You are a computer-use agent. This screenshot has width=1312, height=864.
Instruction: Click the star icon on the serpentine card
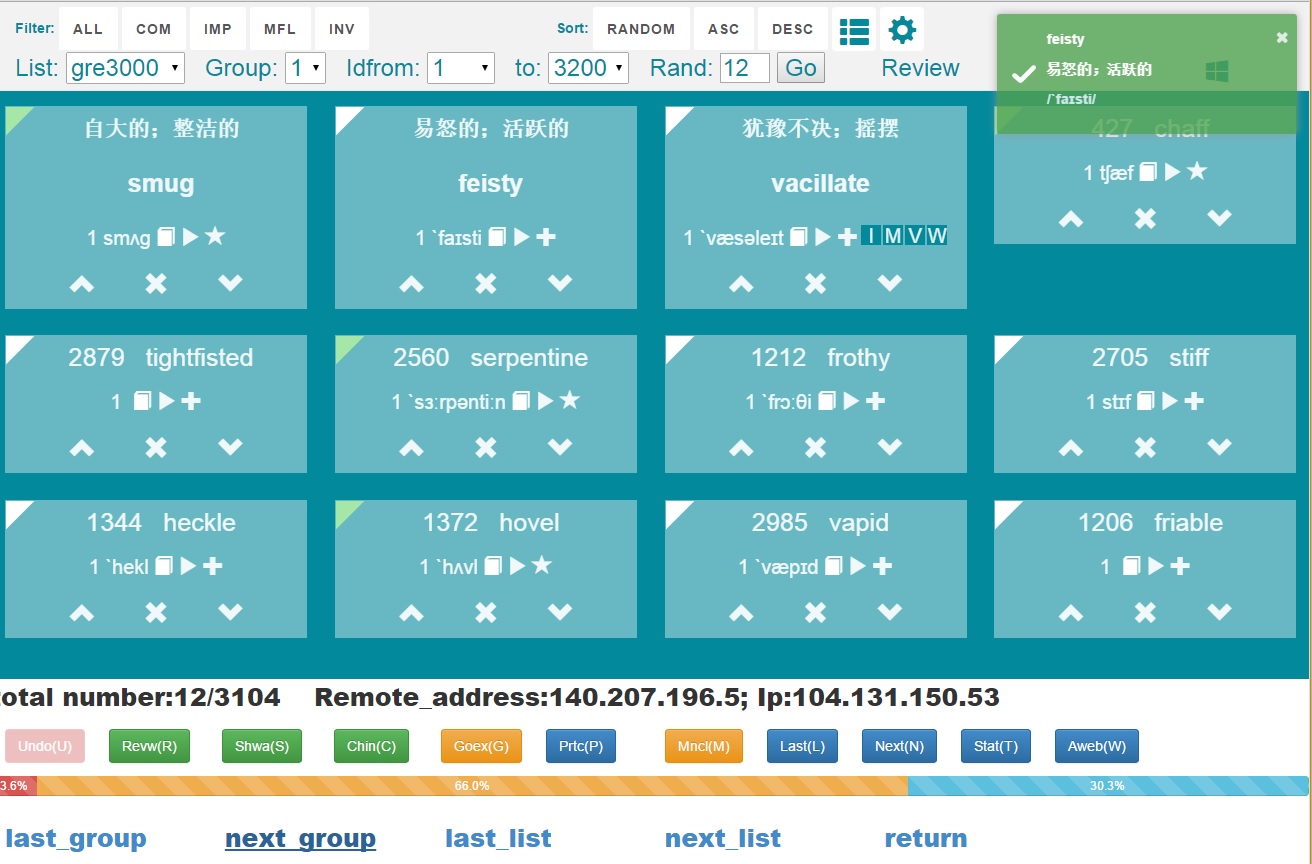[x=569, y=401]
